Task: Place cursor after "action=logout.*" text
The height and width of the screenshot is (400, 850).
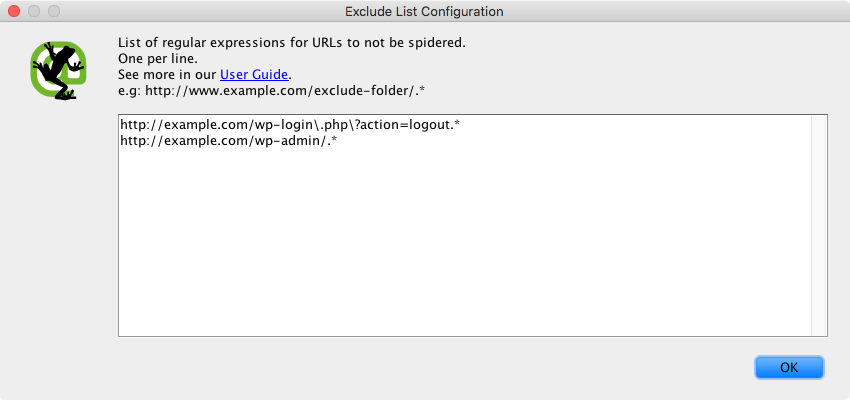Action: (x=462, y=125)
